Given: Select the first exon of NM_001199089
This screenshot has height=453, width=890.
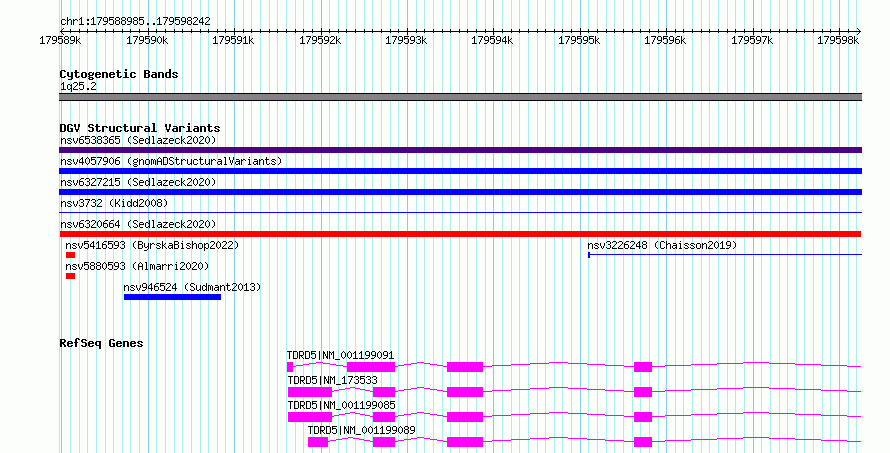Looking at the screenshot, I should click(x=318, y=442).
